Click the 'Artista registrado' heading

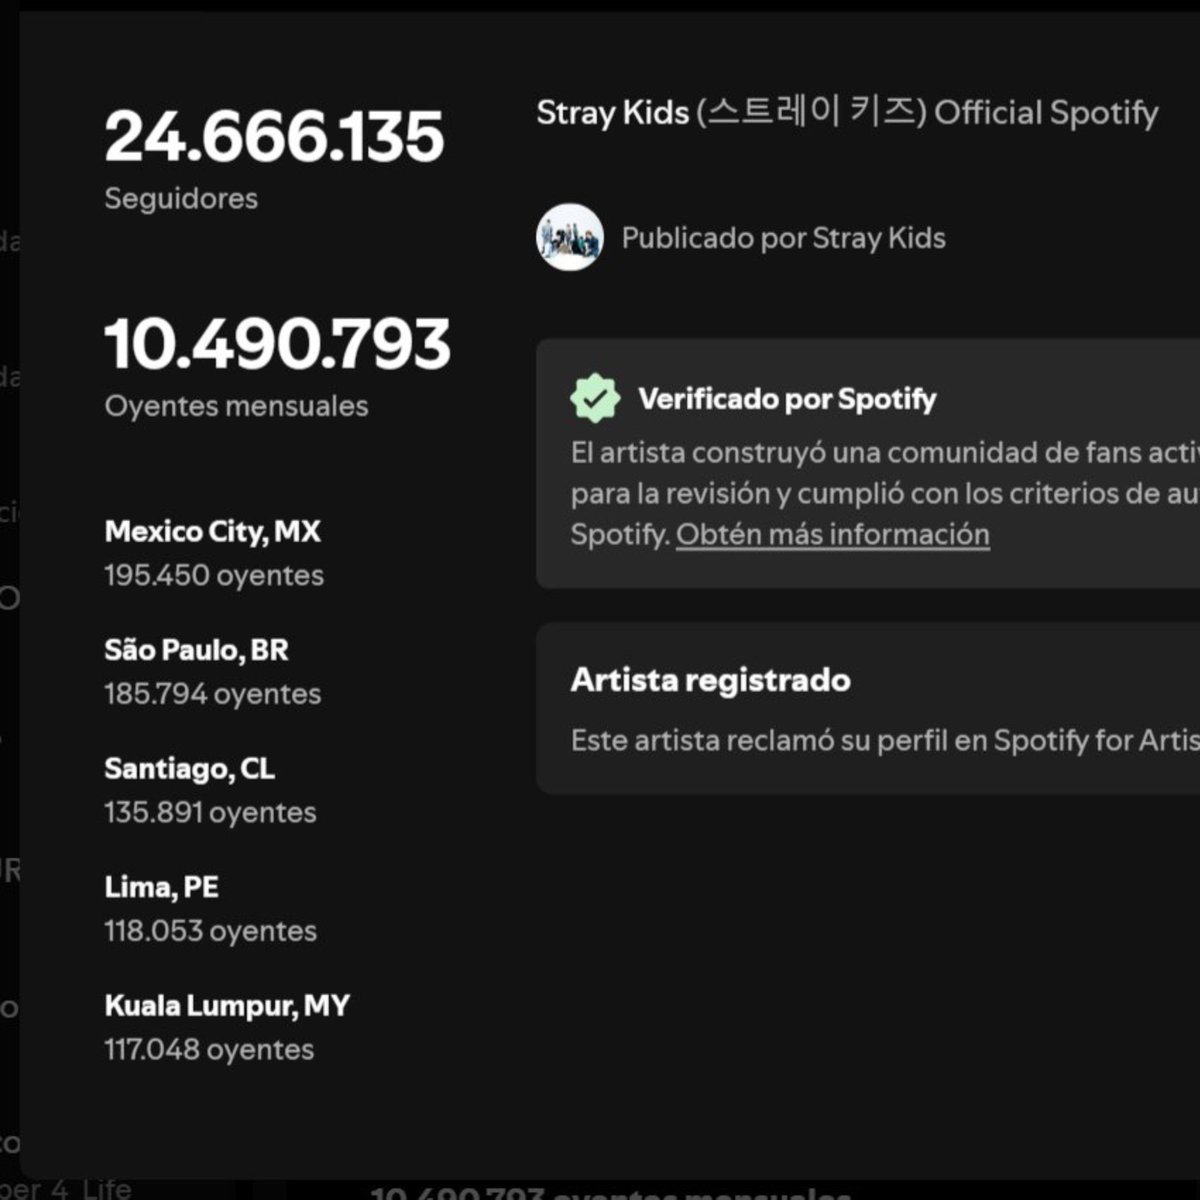[711, 680]
